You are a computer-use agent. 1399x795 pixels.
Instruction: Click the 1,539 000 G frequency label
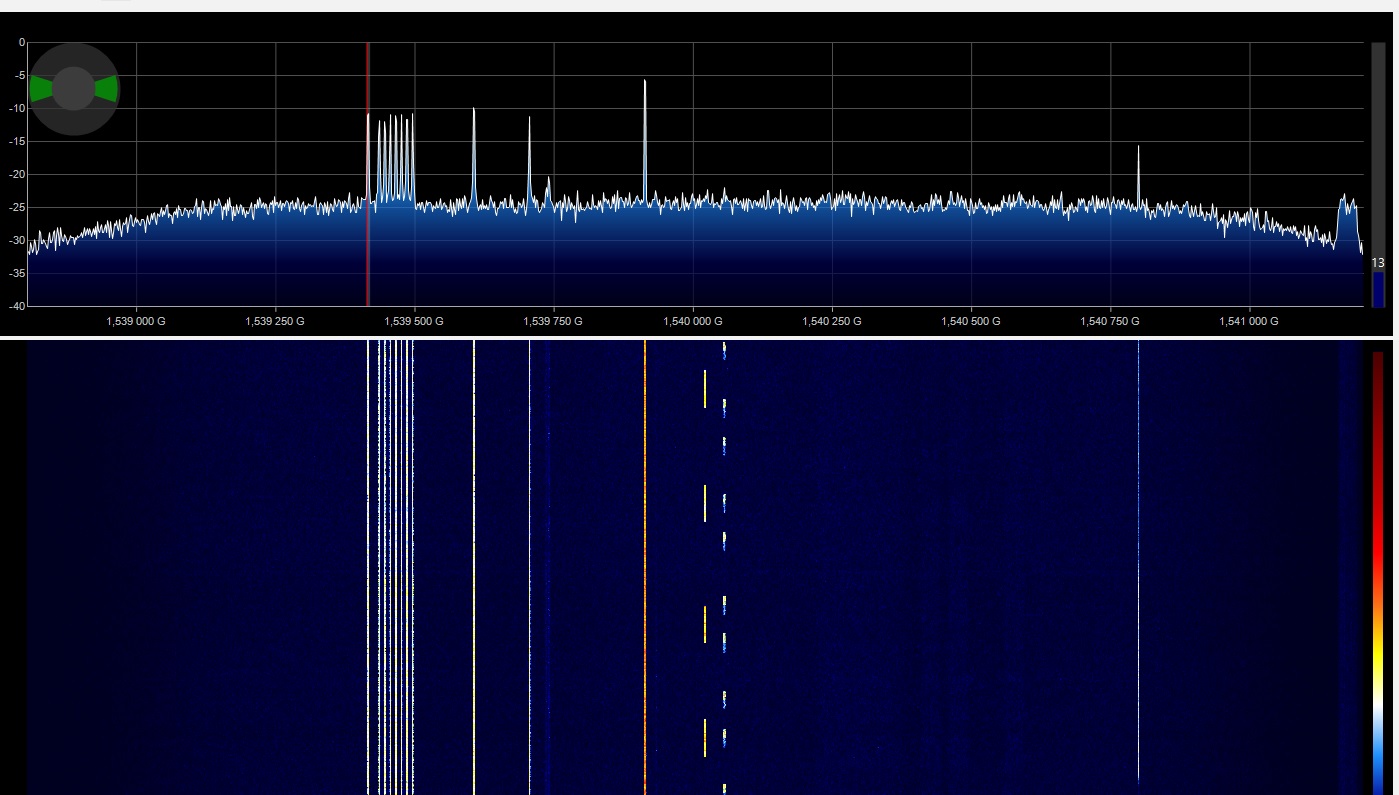point(136,321)
